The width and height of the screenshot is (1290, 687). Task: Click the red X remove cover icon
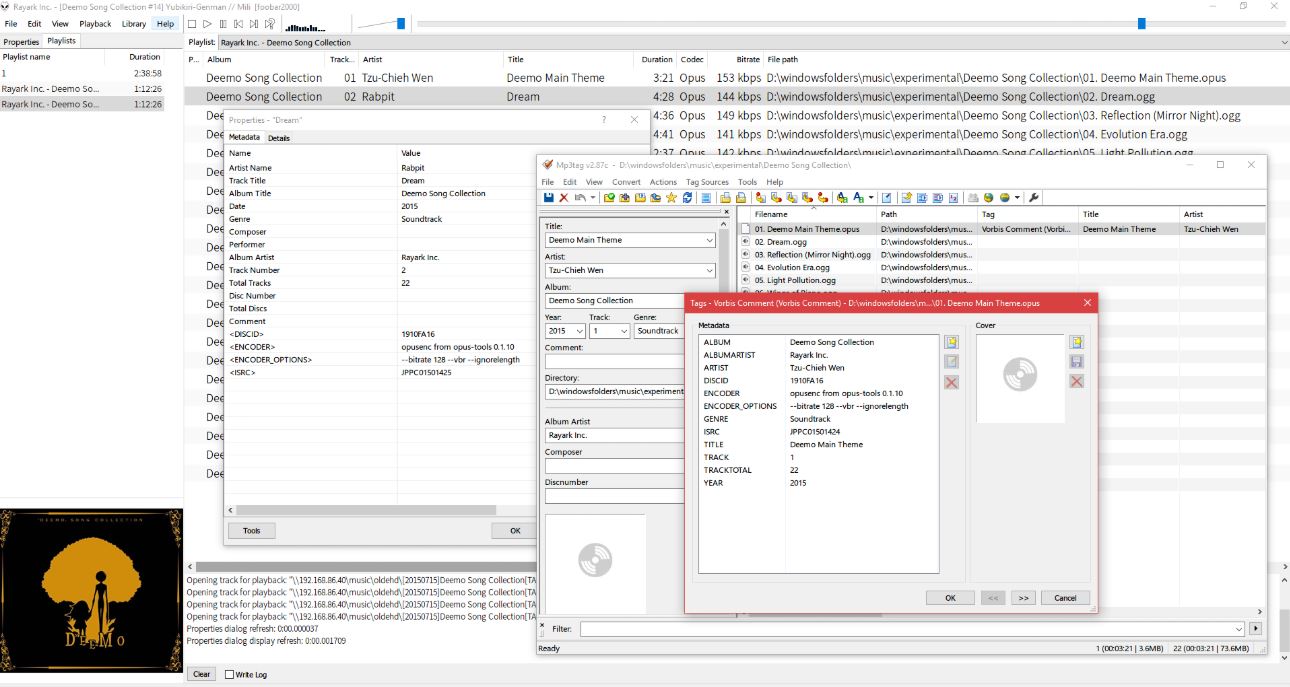pyautogui.click(x=1076, y=381)
